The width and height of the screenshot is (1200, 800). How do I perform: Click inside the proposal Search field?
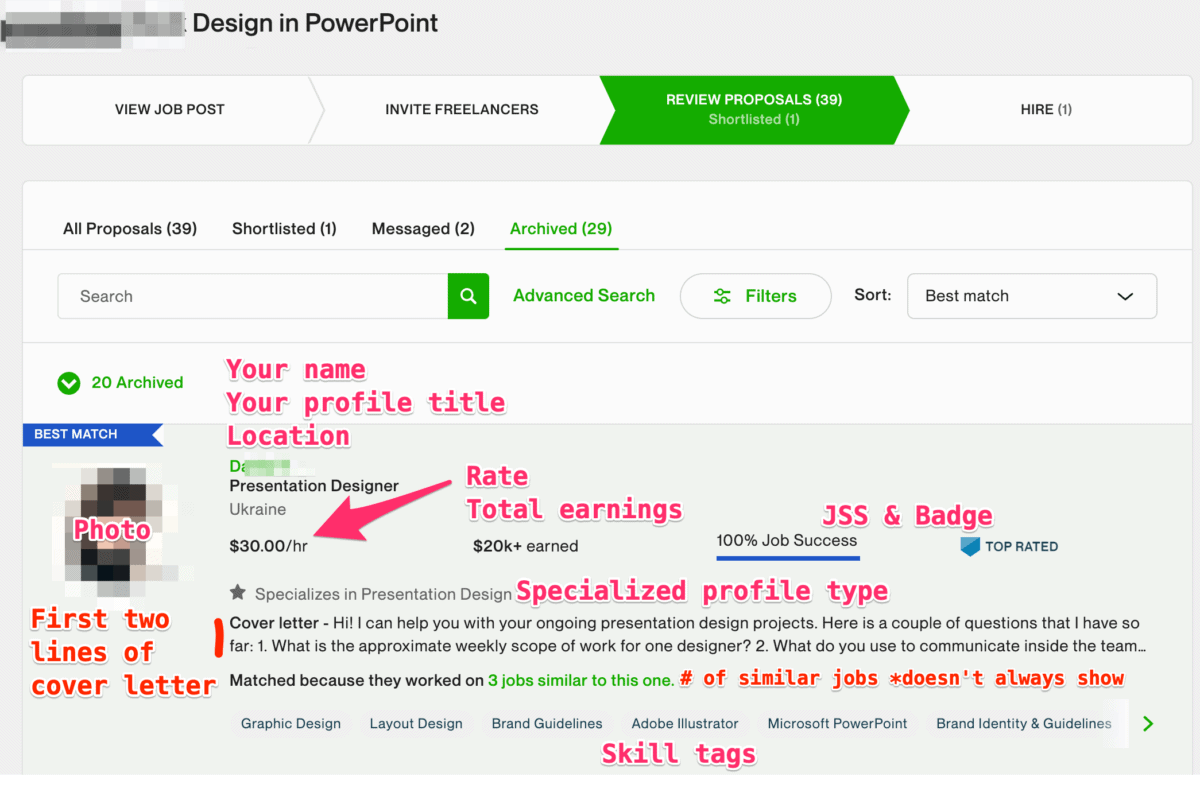coord(250,295)
